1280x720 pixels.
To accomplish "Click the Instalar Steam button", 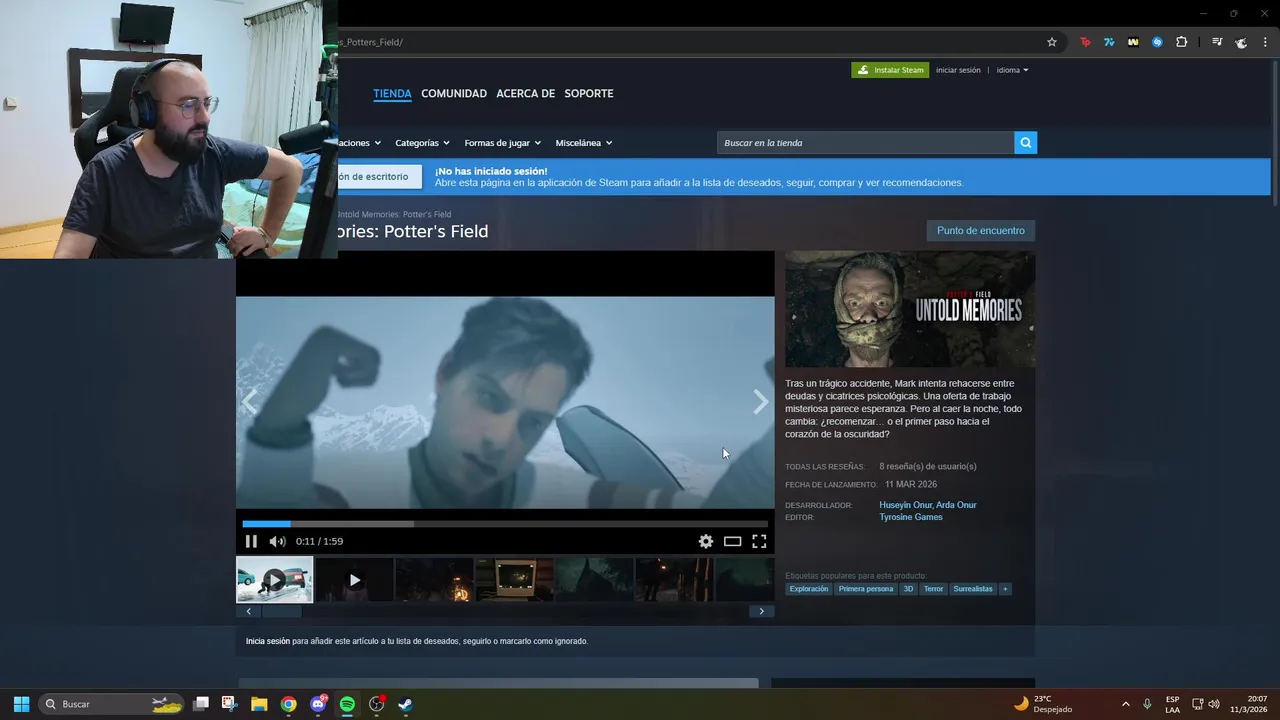I will 890,70.
